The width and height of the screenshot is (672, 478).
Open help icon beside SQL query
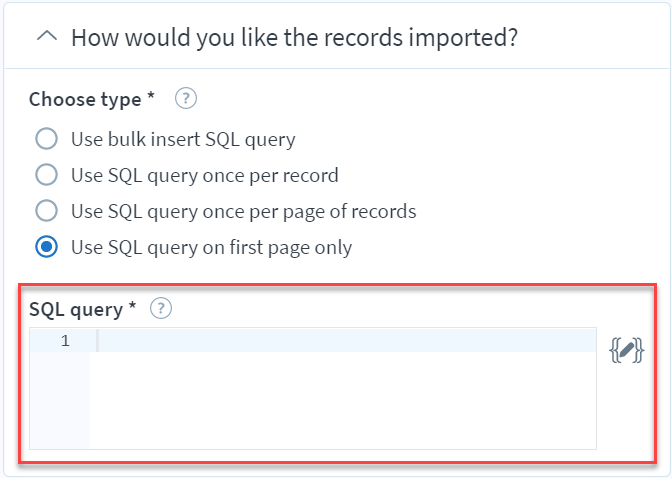pos(161,308)
